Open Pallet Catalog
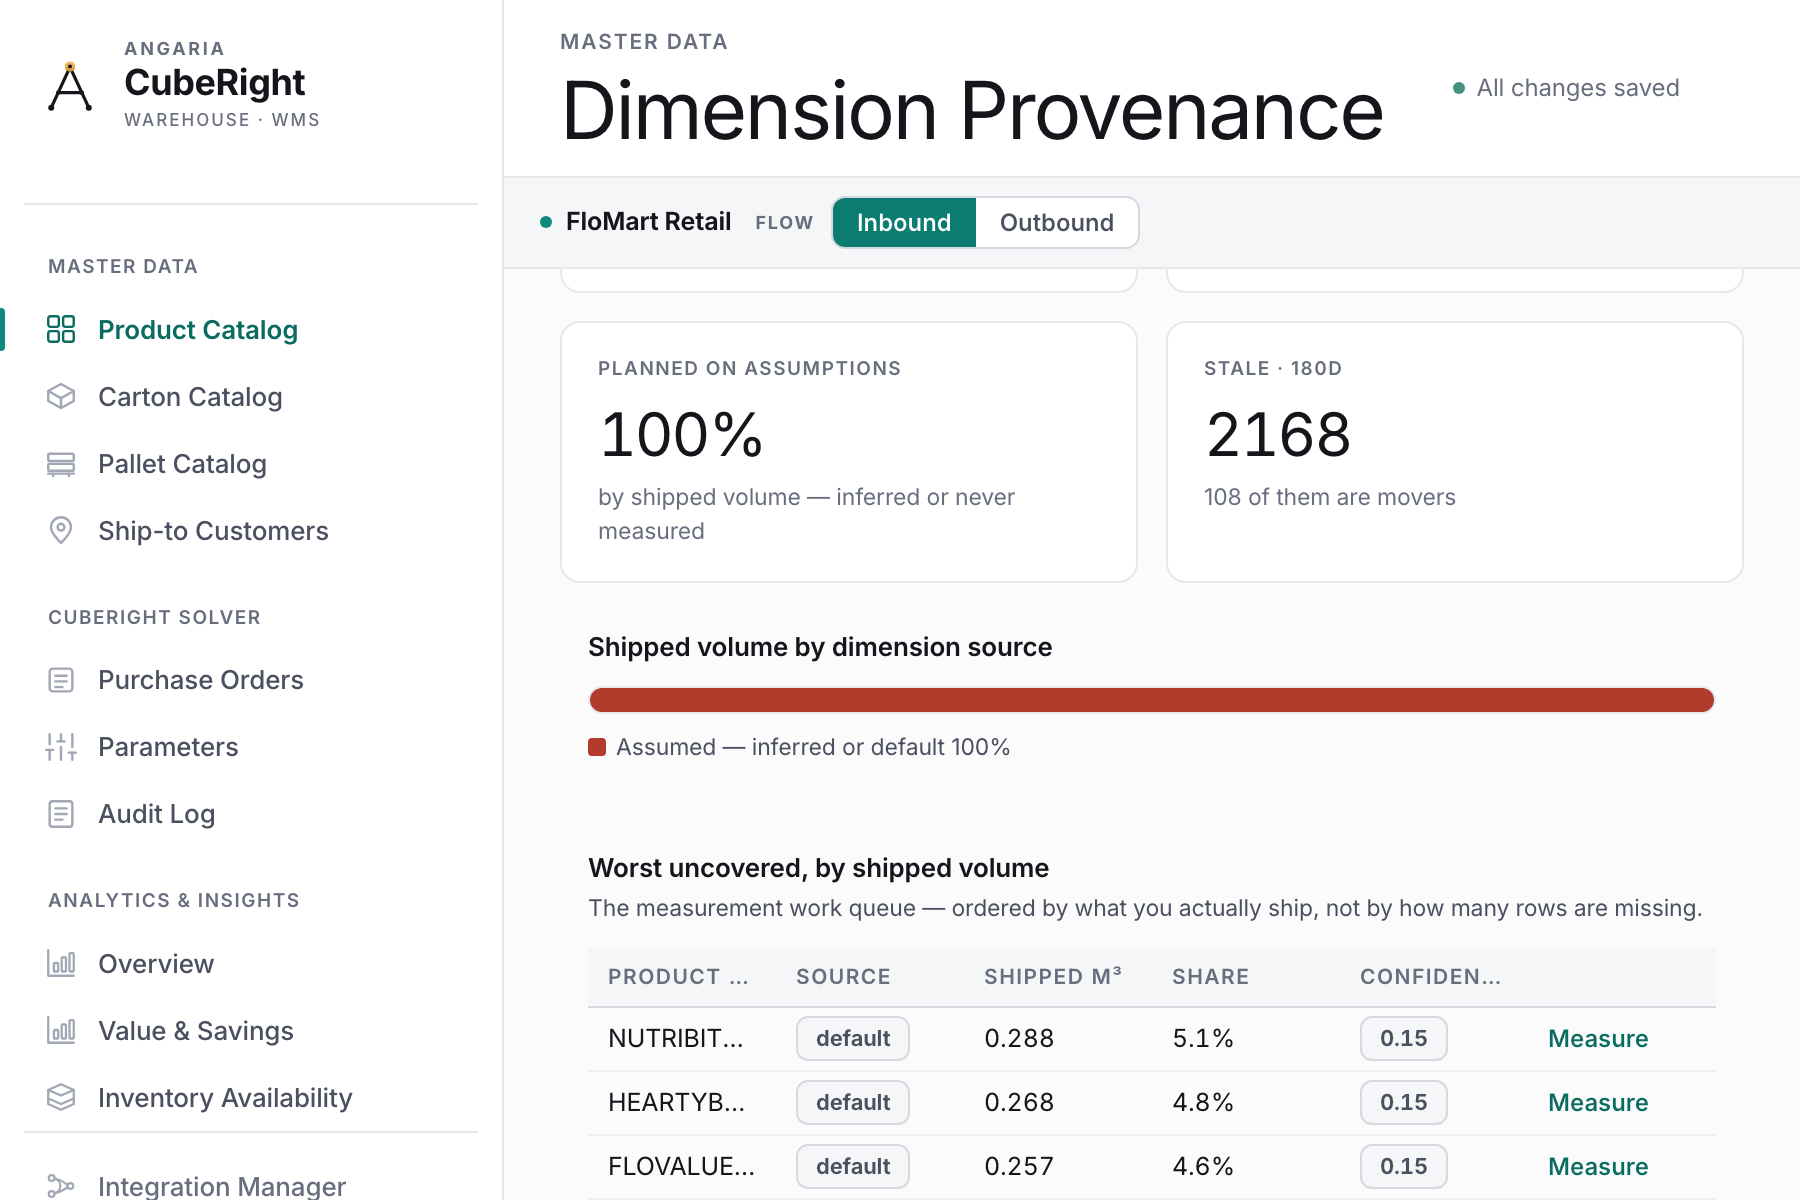Viewport: 1800px width, 1200px height. 182,464
